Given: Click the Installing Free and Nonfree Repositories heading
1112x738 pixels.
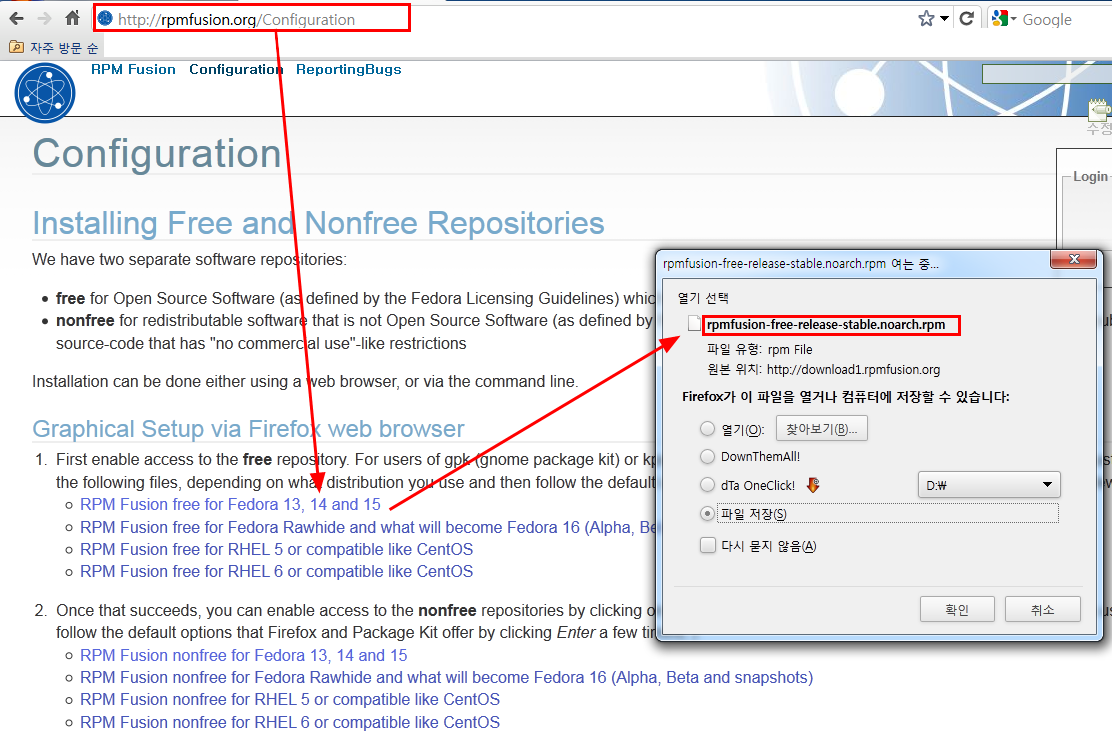Looking at the screenshot, I should pos(318,223).
